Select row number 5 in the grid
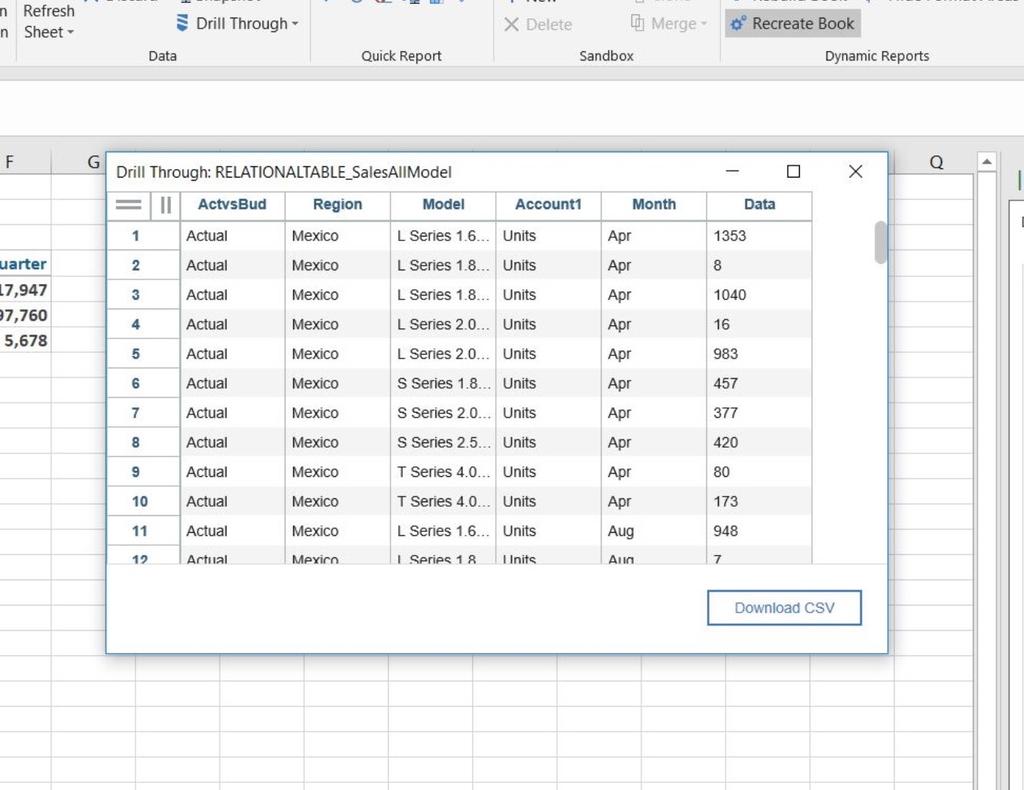This screenshot has width=1024, height=790. pyautogui.click(x=143, y=354)
